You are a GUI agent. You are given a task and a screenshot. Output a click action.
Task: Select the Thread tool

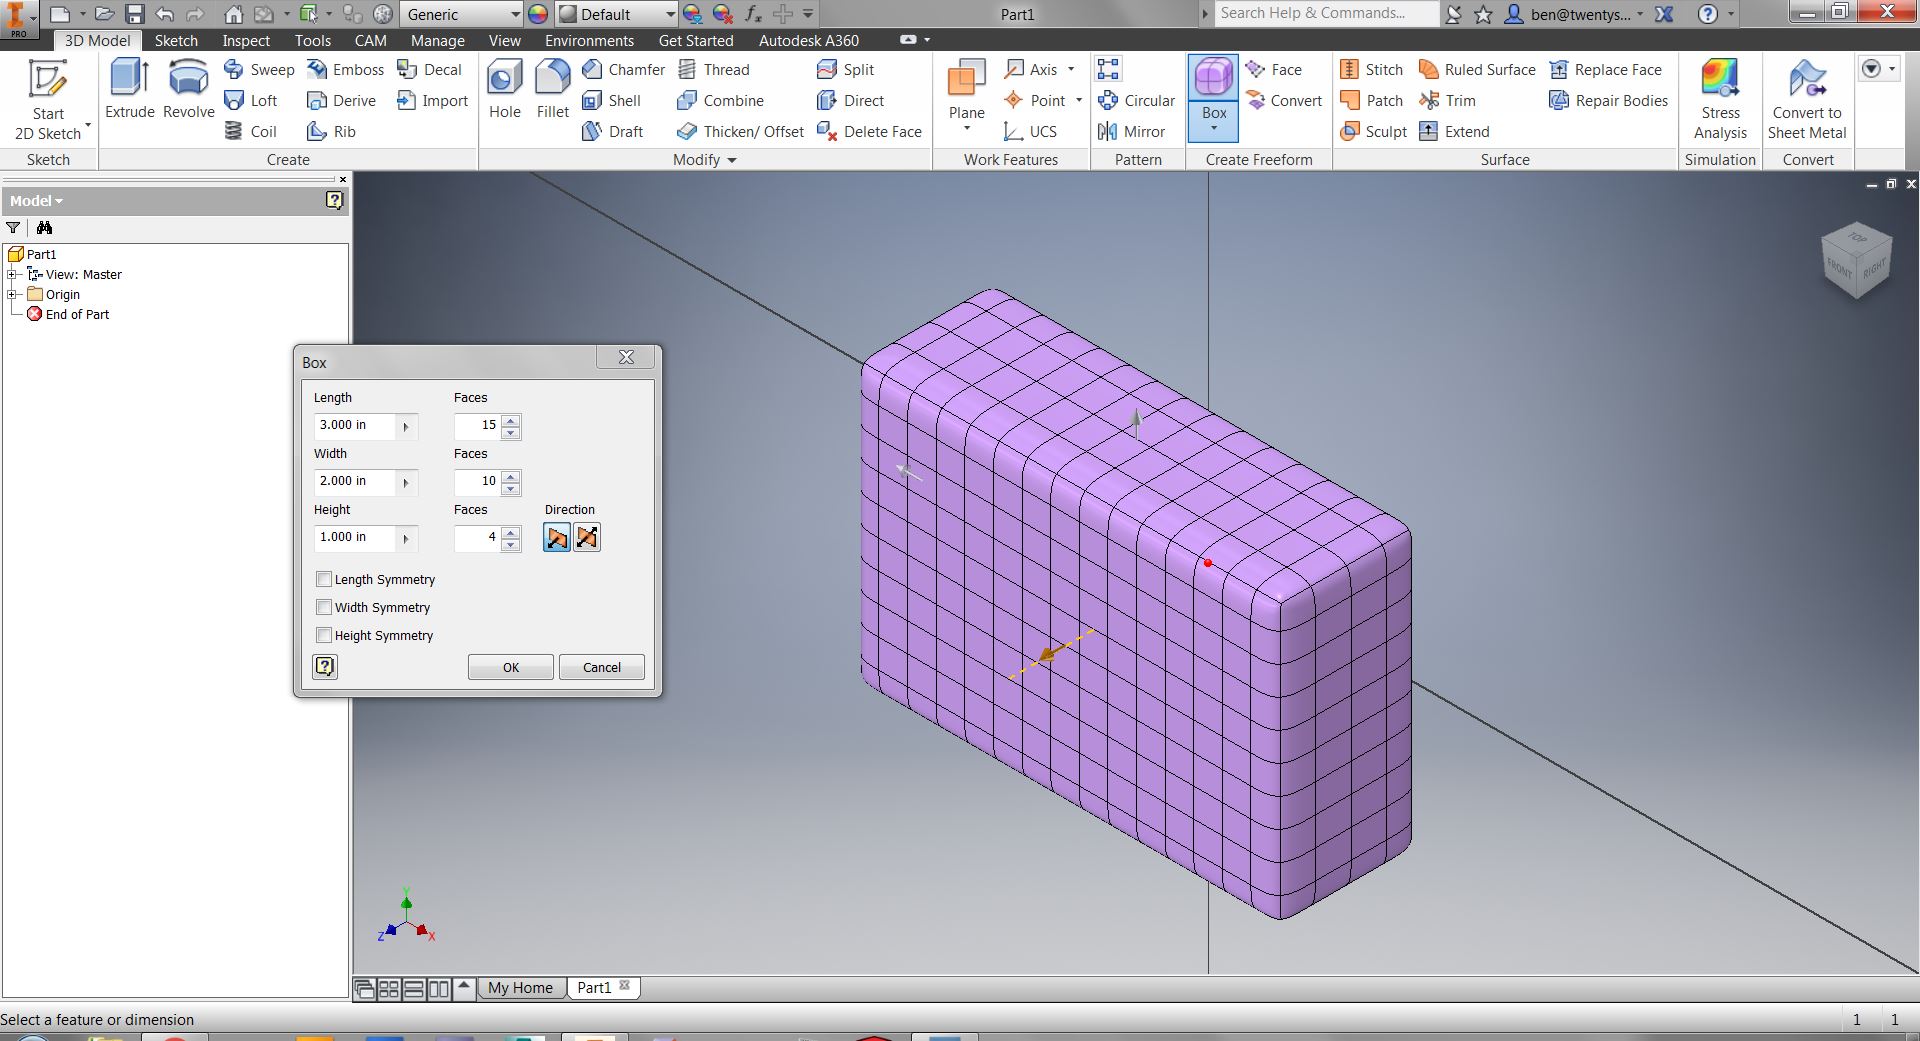pyautogui.click(x=713, y=69)
